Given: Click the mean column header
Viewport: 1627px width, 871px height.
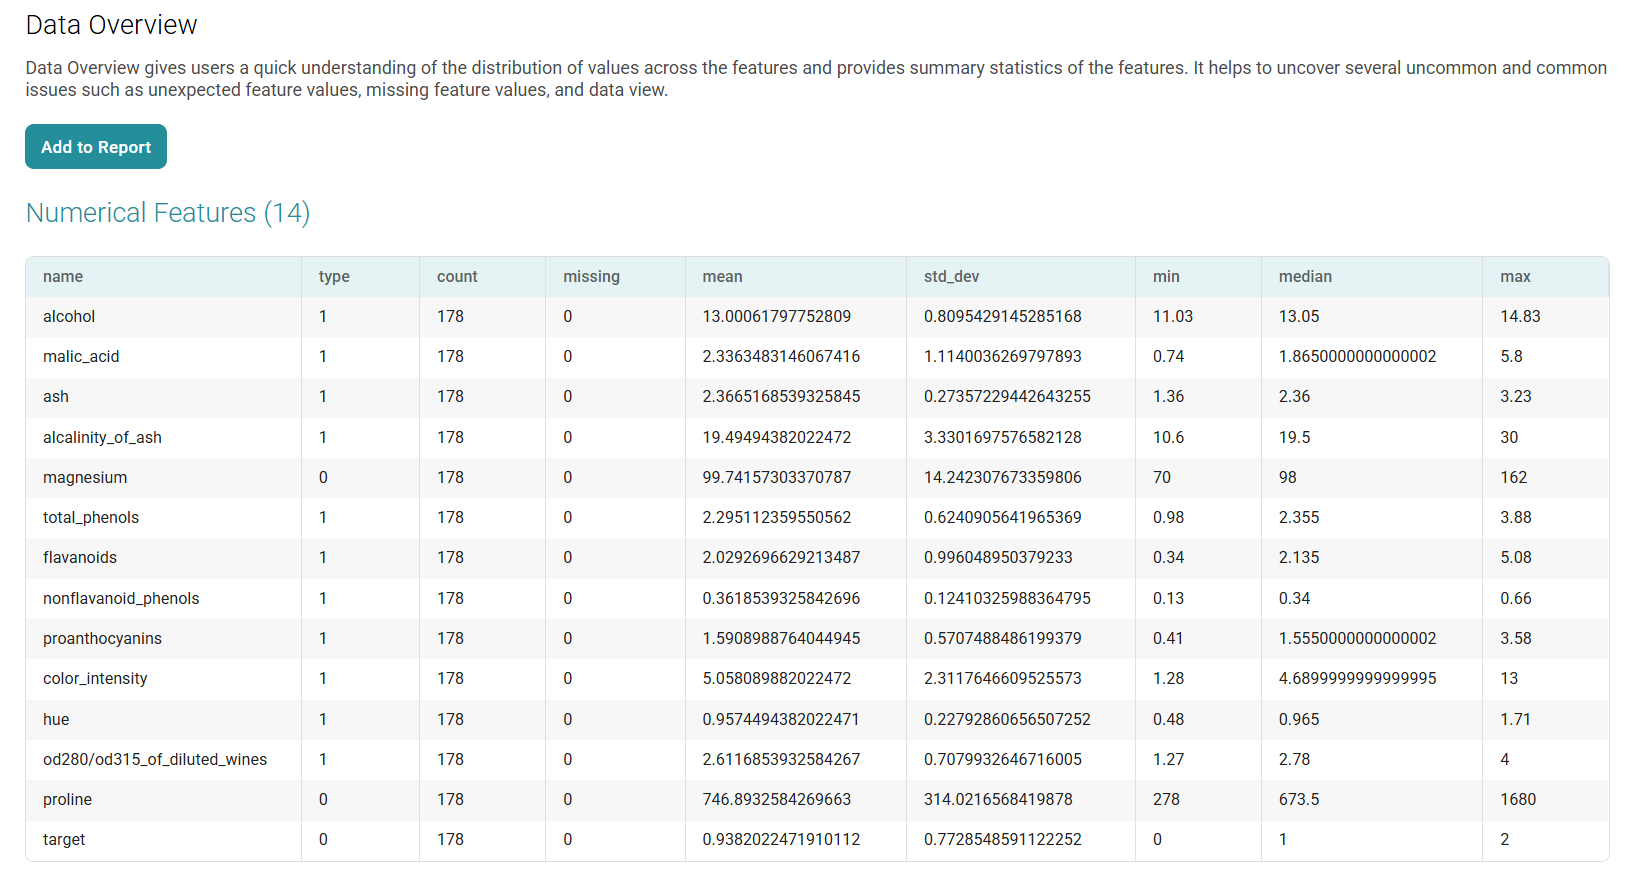Looking at the screenshot, I should coord(722,277).
